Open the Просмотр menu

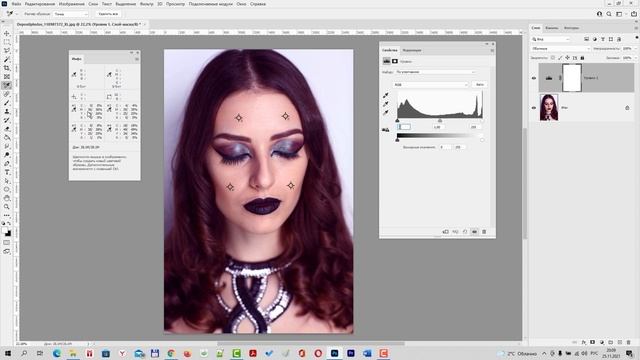(175, 4)
